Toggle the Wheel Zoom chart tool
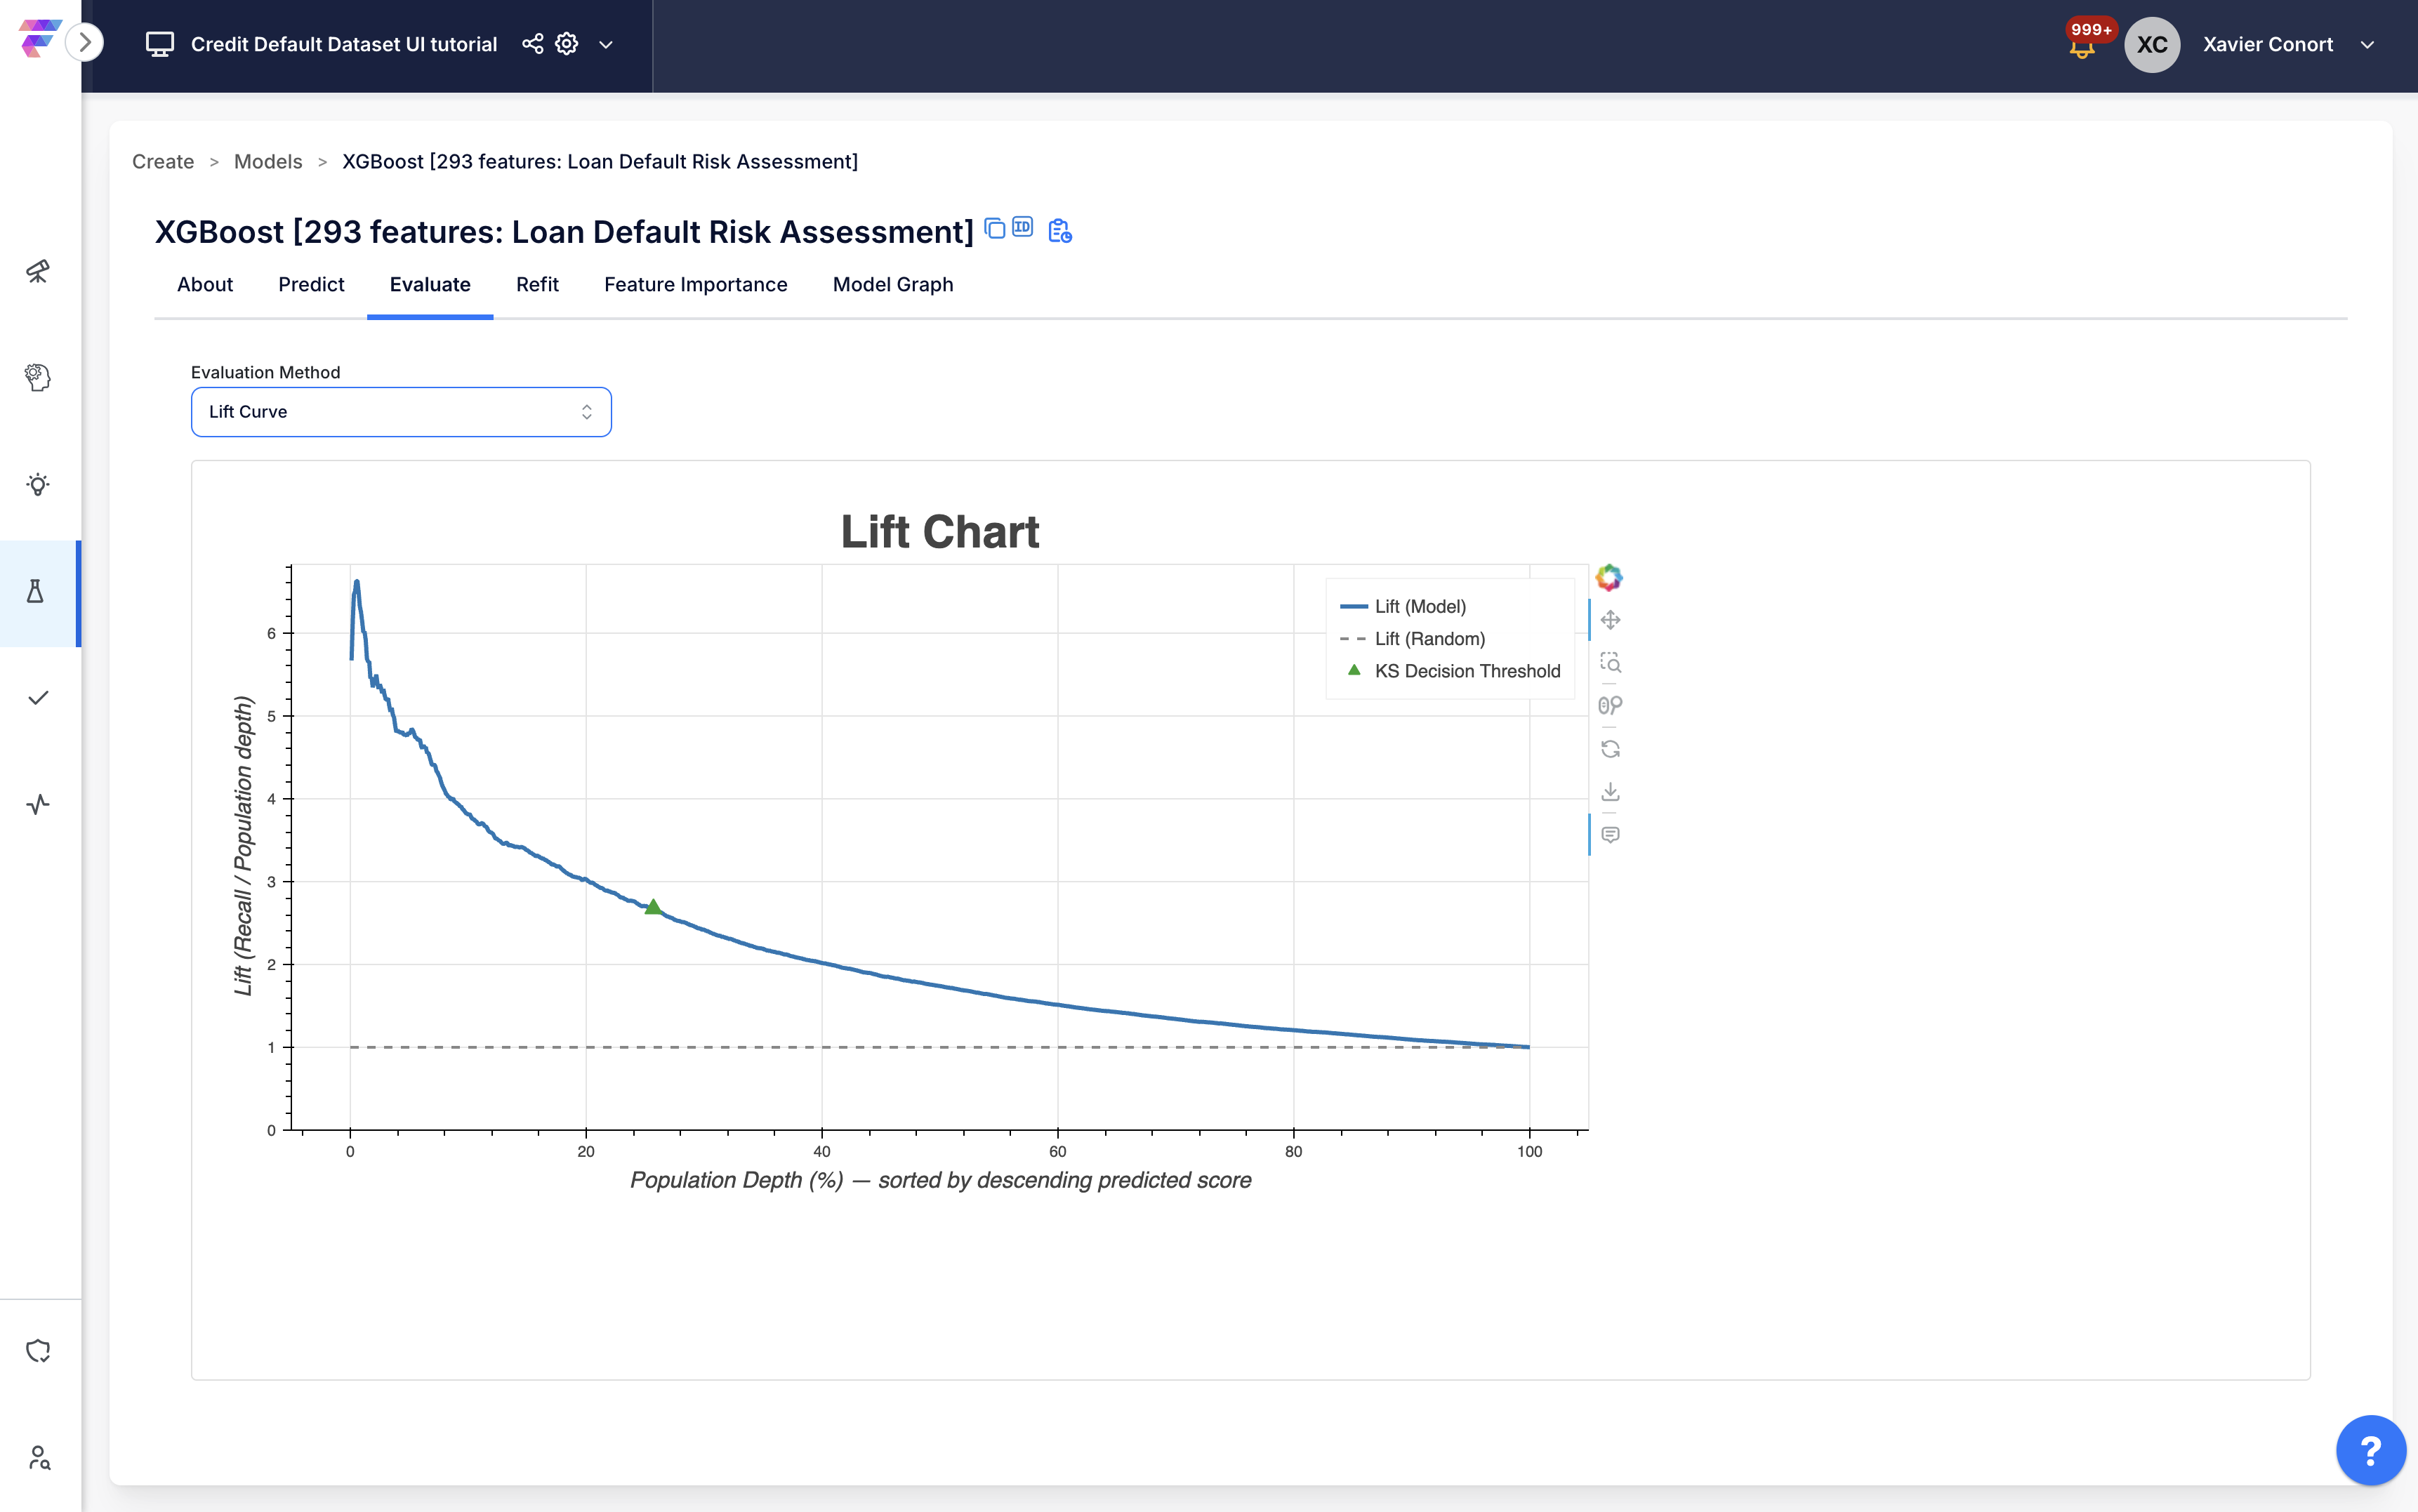 pyautogui.click(x=1610, y=705)
